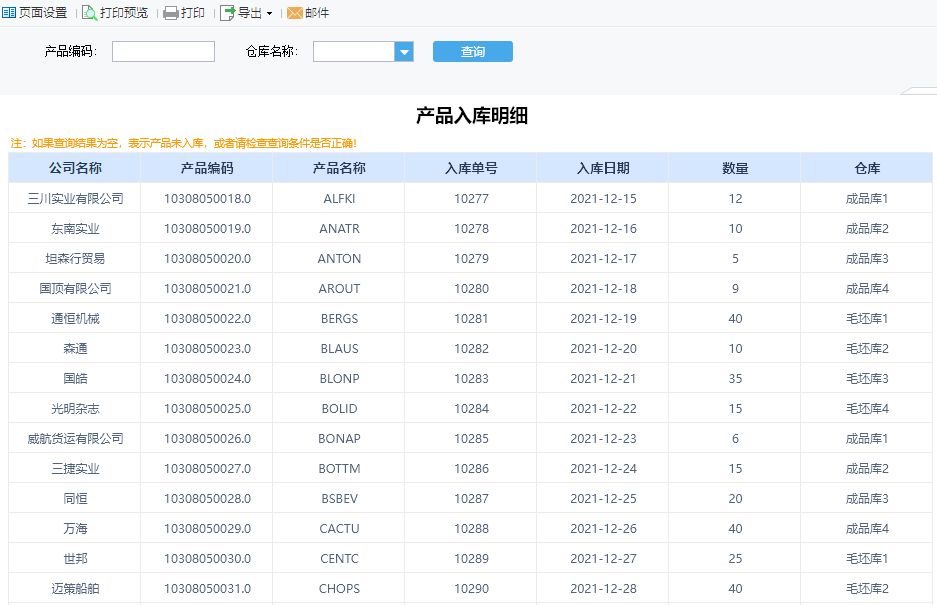
Task: Select the 公司名称 column header
Action: coord(75,168)
